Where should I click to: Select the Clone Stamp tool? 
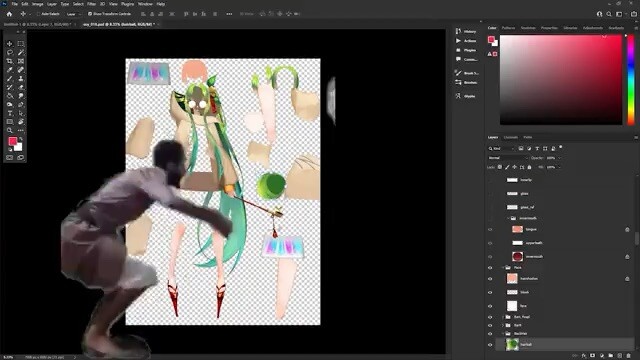point(20,78)
